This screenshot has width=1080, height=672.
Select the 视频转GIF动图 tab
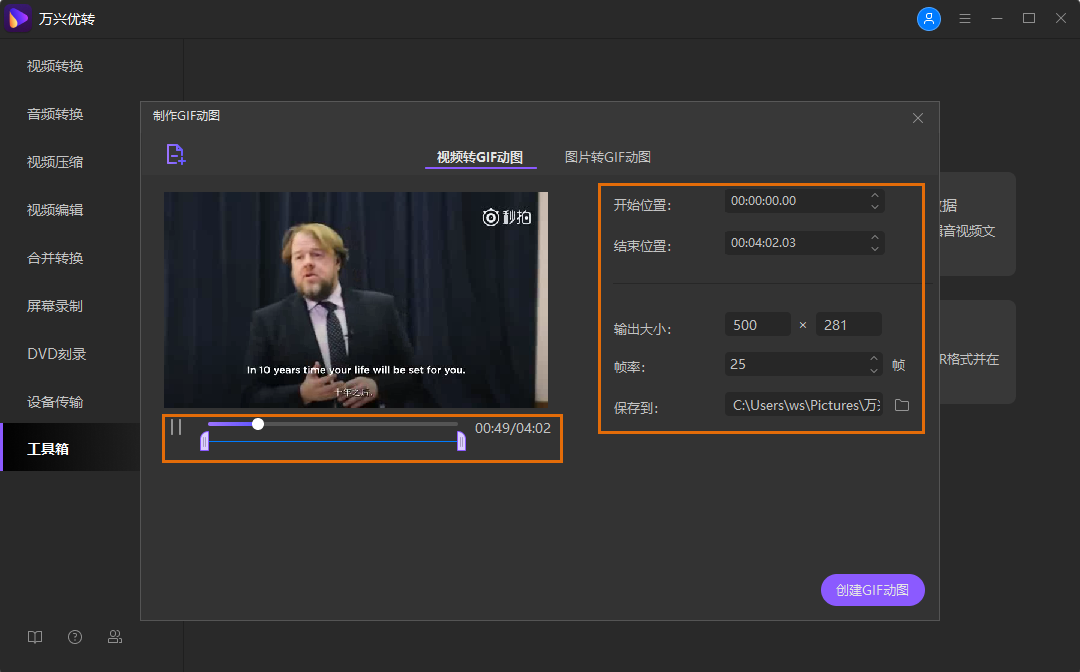(x=480, y=157)
